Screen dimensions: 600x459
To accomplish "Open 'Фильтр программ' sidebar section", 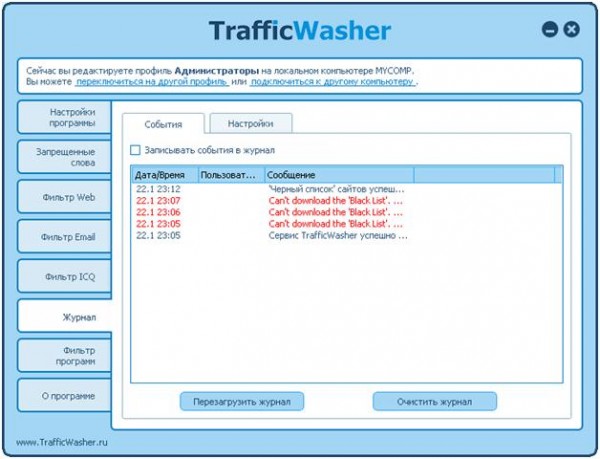I will point(64,356).
